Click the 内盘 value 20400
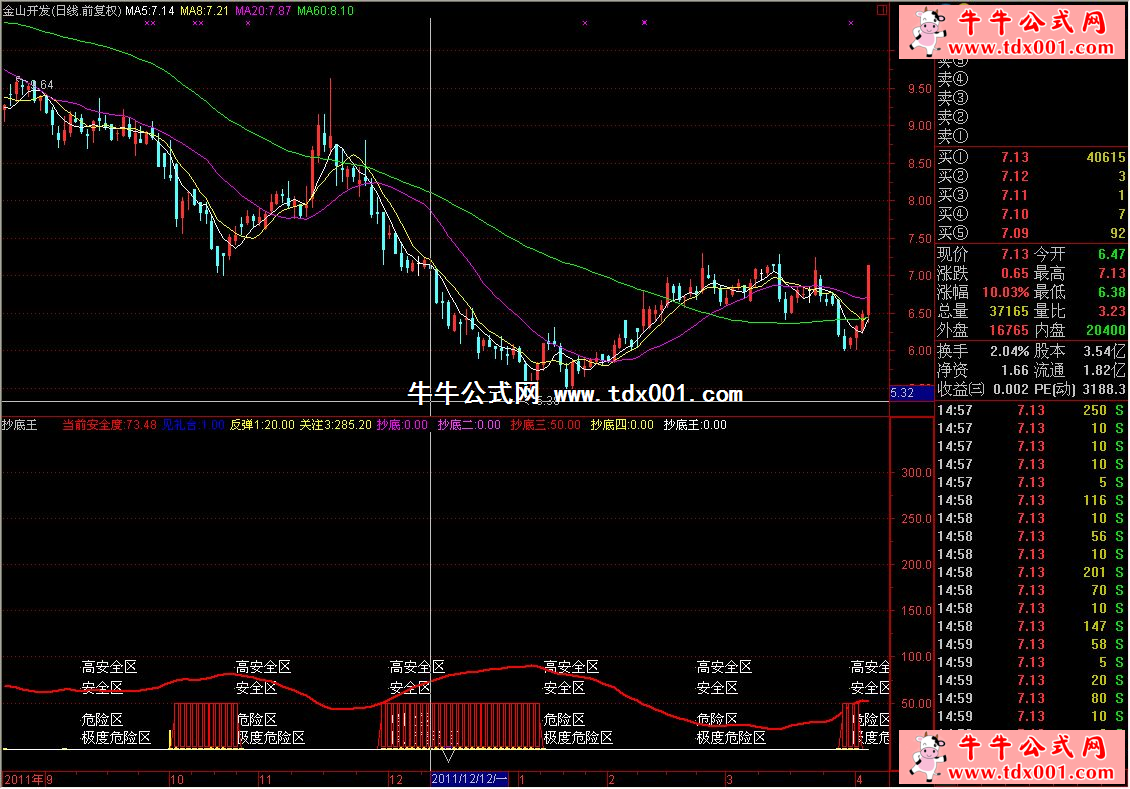The image size is (1130, 789). (x=1105, y=331)
